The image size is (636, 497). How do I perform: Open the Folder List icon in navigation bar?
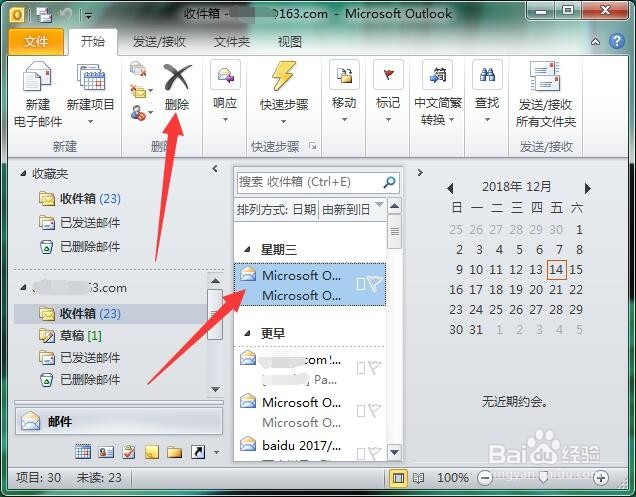[175, 452]
